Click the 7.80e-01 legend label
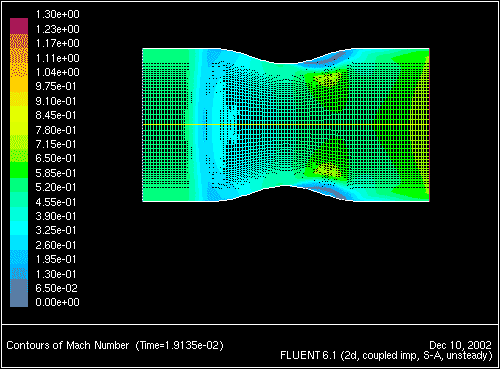The image size is (500, 369). point(56,130)
